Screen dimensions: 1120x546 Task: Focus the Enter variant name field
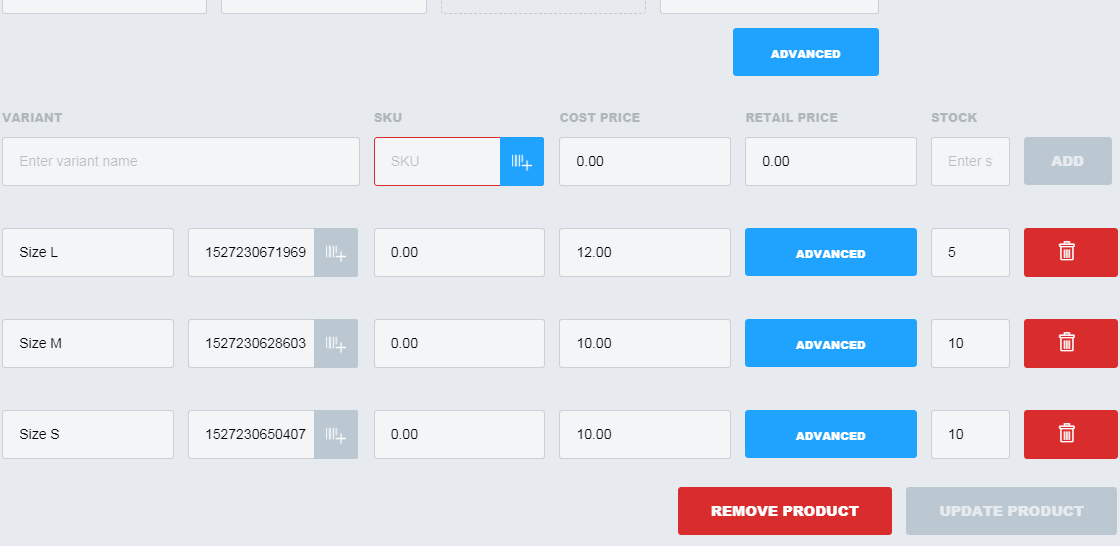(181, 162)
